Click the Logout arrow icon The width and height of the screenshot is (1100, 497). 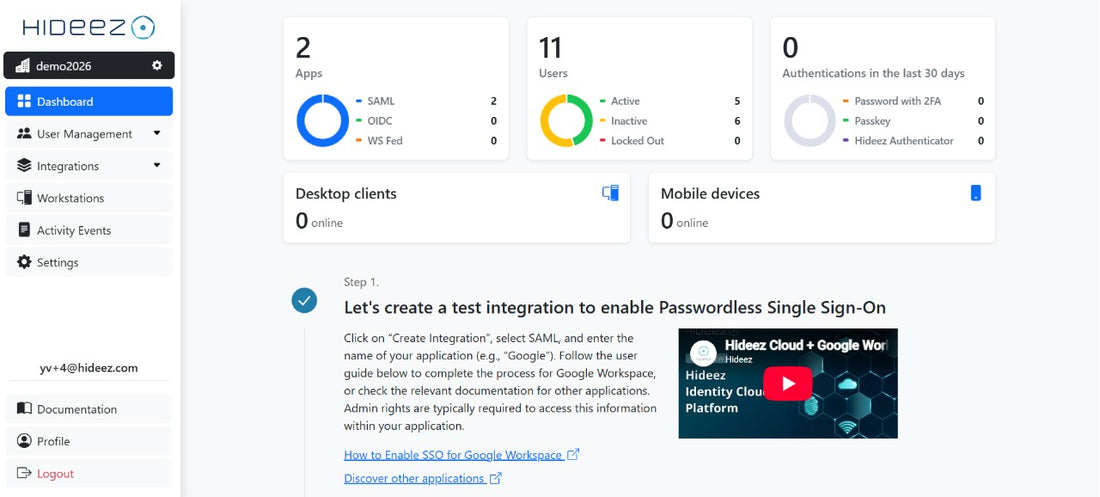[x=25, y=473]
